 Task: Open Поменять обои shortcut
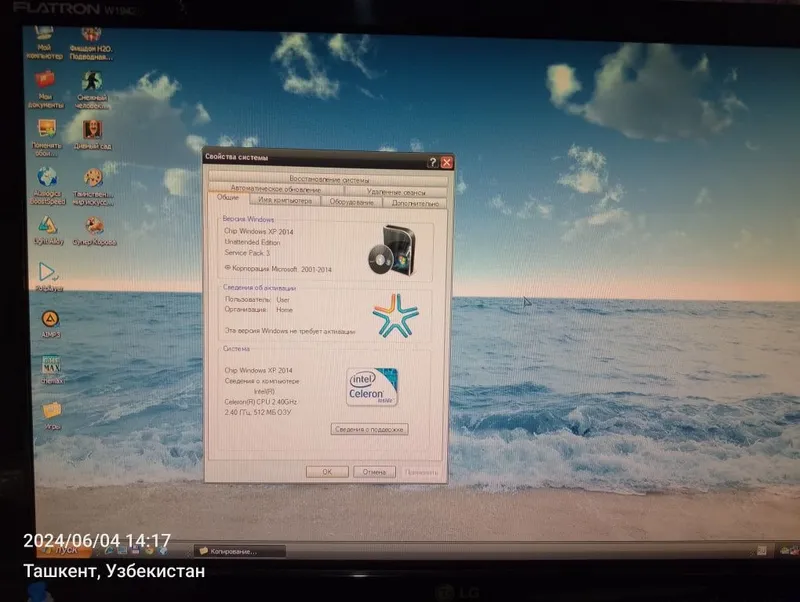pos(46,137)
